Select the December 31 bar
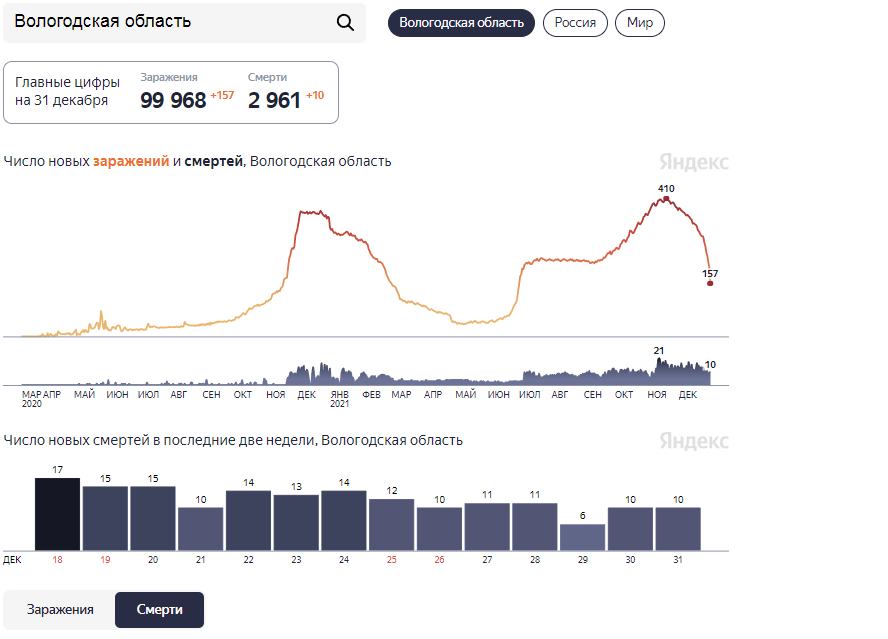888x639 pixels. coord(678,529)
